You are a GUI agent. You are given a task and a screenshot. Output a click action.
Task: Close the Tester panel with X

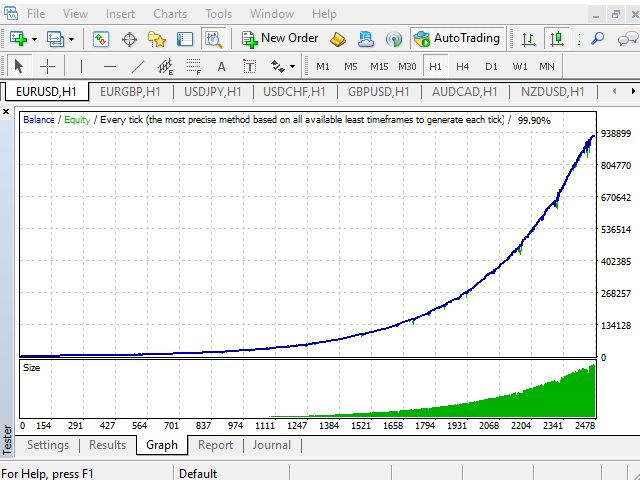click(6, 111)
